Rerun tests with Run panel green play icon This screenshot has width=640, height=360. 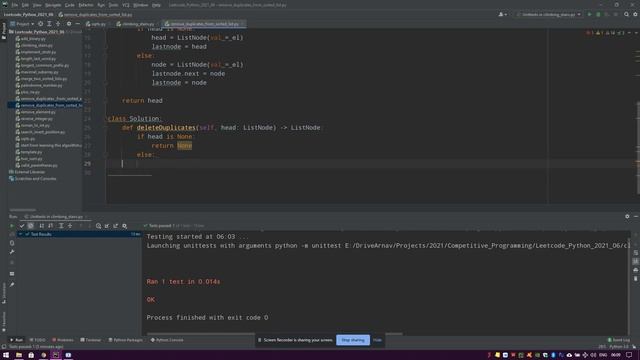coord(11,226)
